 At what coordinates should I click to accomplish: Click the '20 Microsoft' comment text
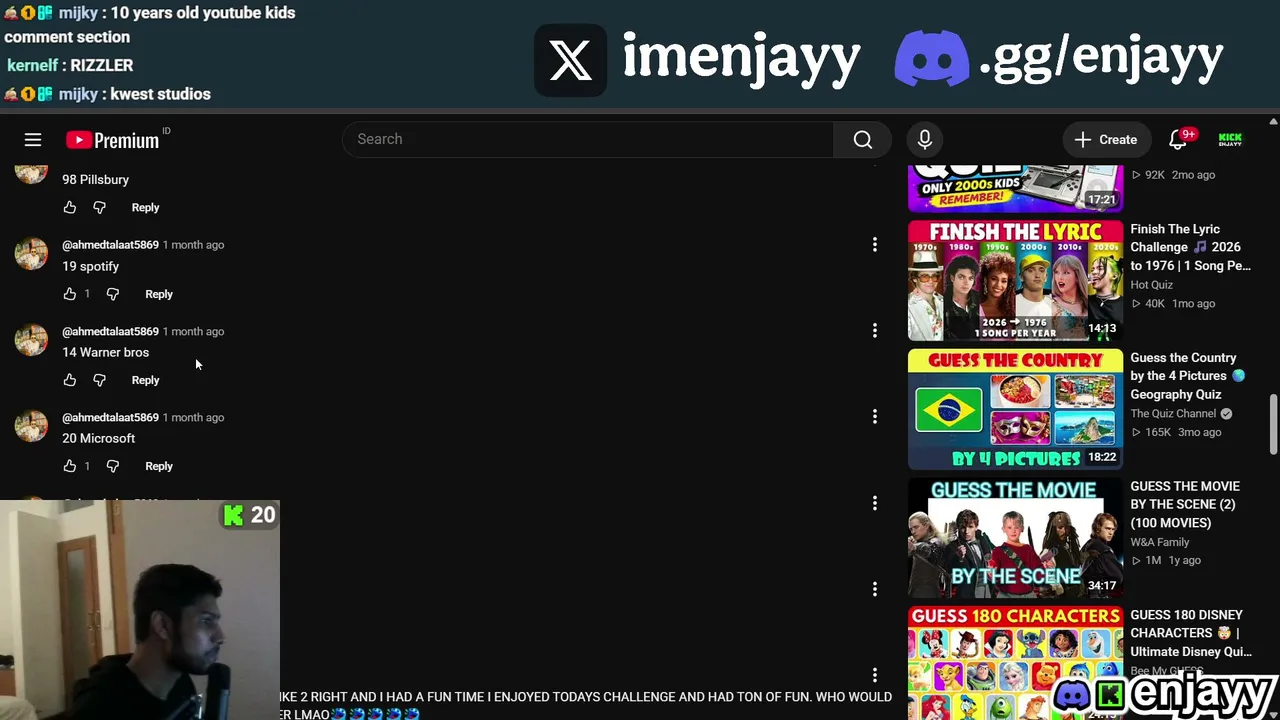98,439
